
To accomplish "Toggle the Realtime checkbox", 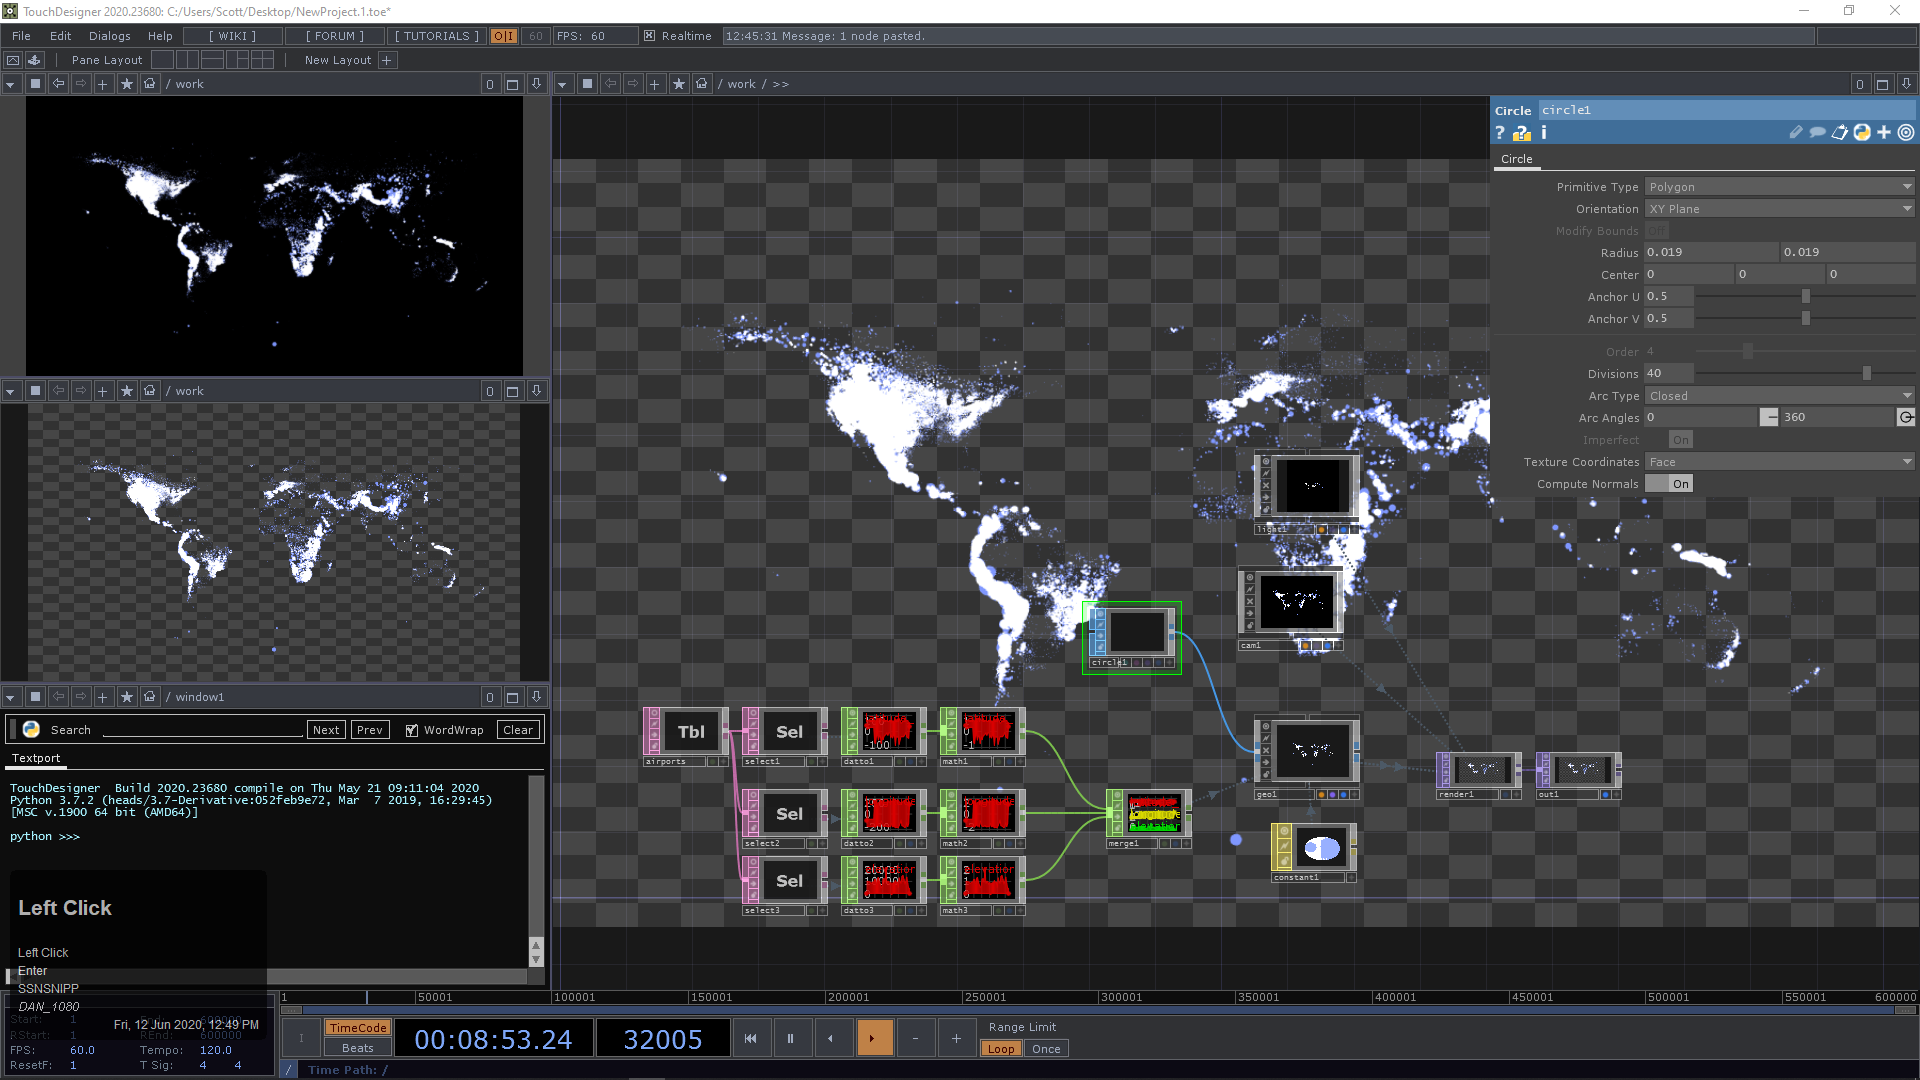I will point(649,36).
